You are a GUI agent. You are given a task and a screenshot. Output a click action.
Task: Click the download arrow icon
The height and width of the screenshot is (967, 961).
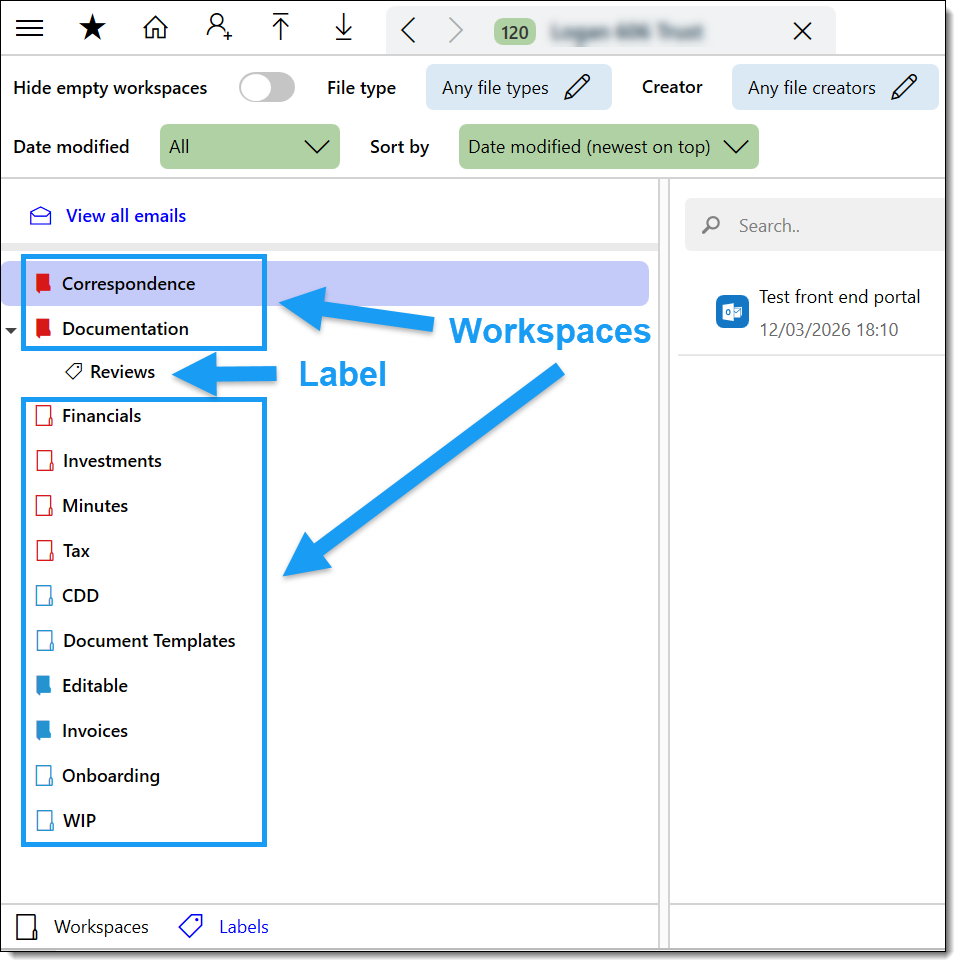coord(344,29)
